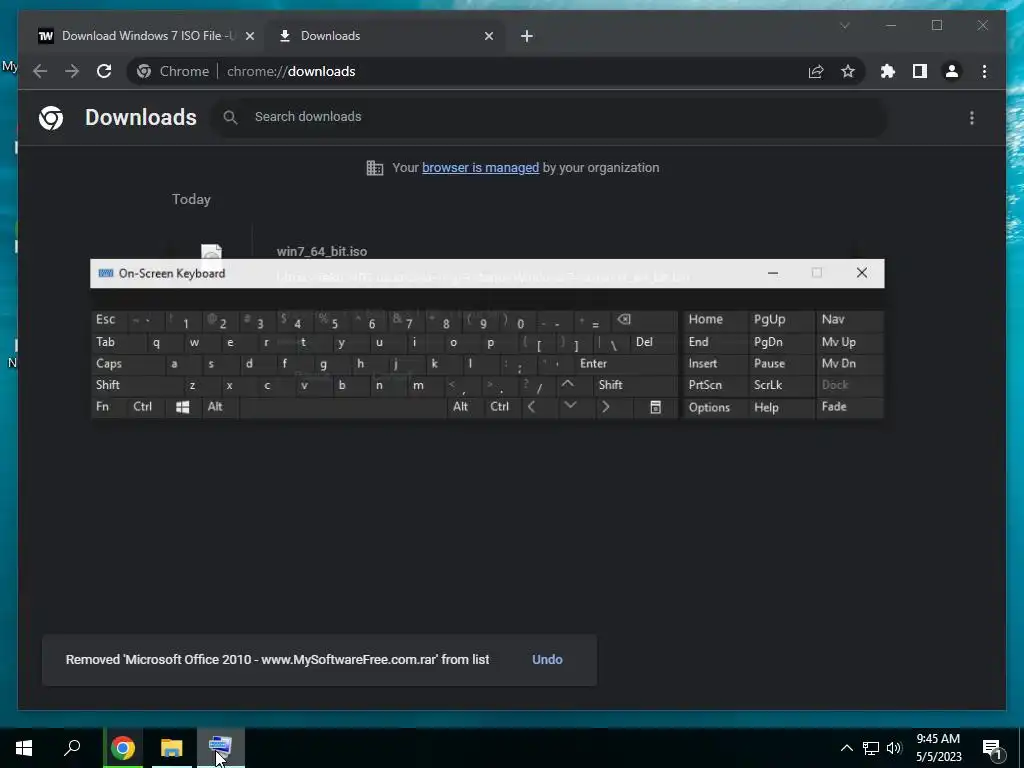The height and width of the screenshot is (768, 1024).
Task: Click the Enter key on keyboard
Action: pos(626,364)
